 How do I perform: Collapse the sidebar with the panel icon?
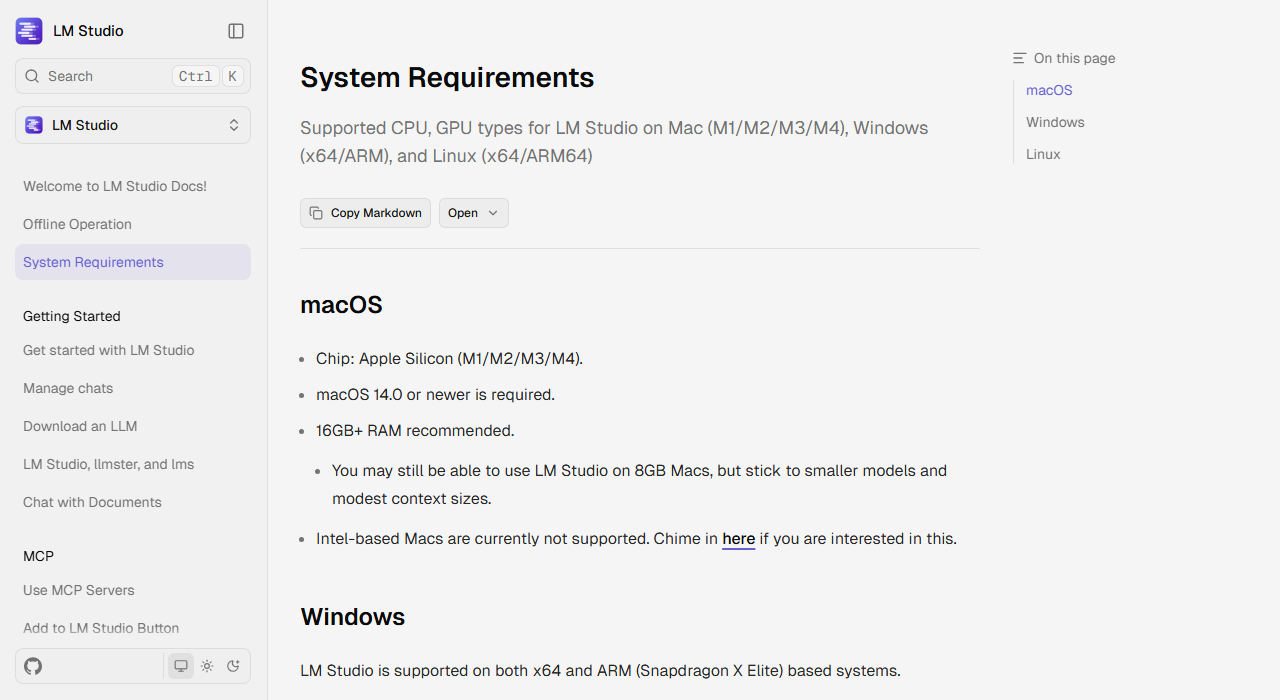pyautogui.click(x=236, y=31)
